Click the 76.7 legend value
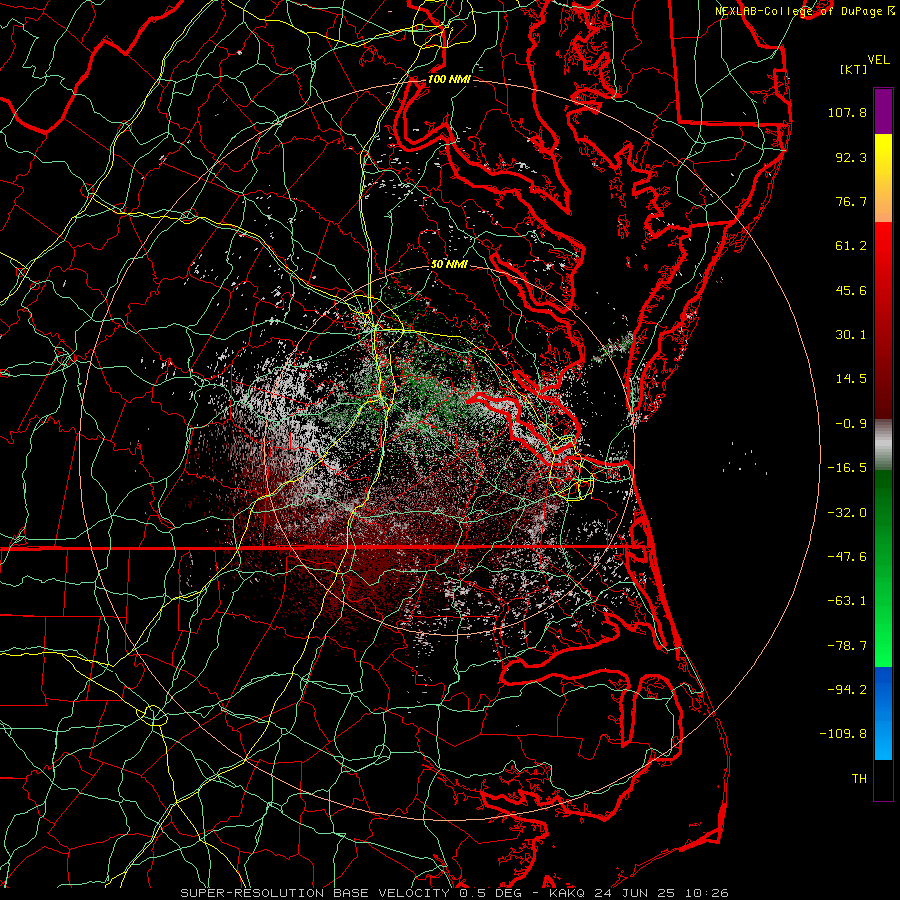This screenshot has width=900, height=900. click(851, 201)
